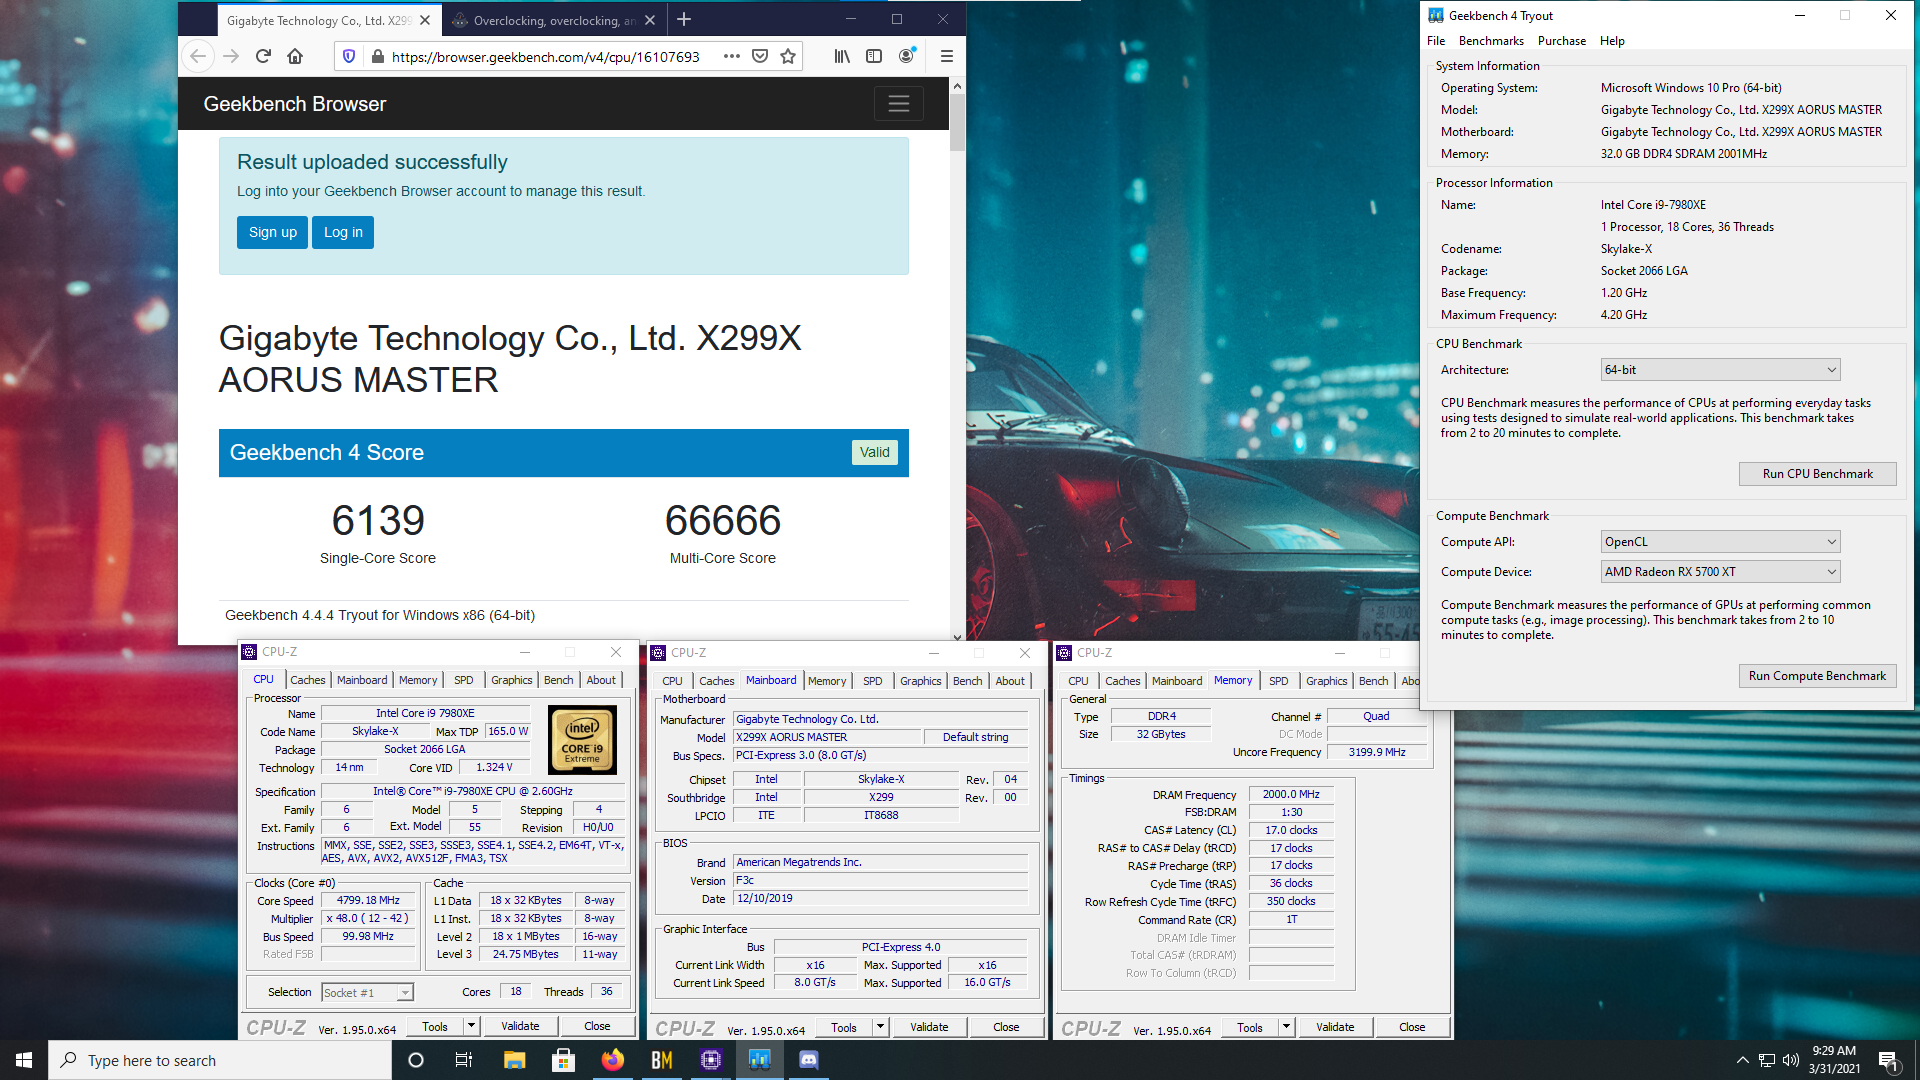1920x1080 pixels.
Task: Click Tools button in Mainboard CPU-Z
Action: [844, 1027]
